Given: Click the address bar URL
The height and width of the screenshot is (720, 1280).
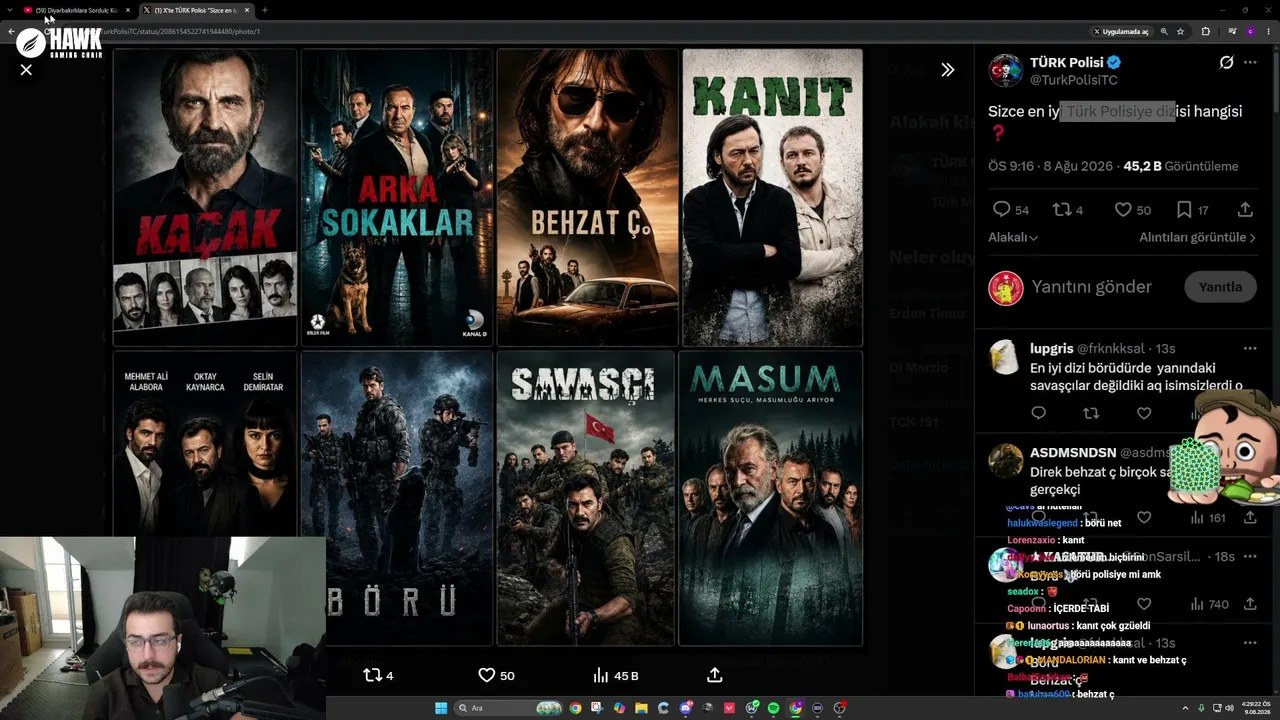Looking at the screenshot, I should coord(180,31).
